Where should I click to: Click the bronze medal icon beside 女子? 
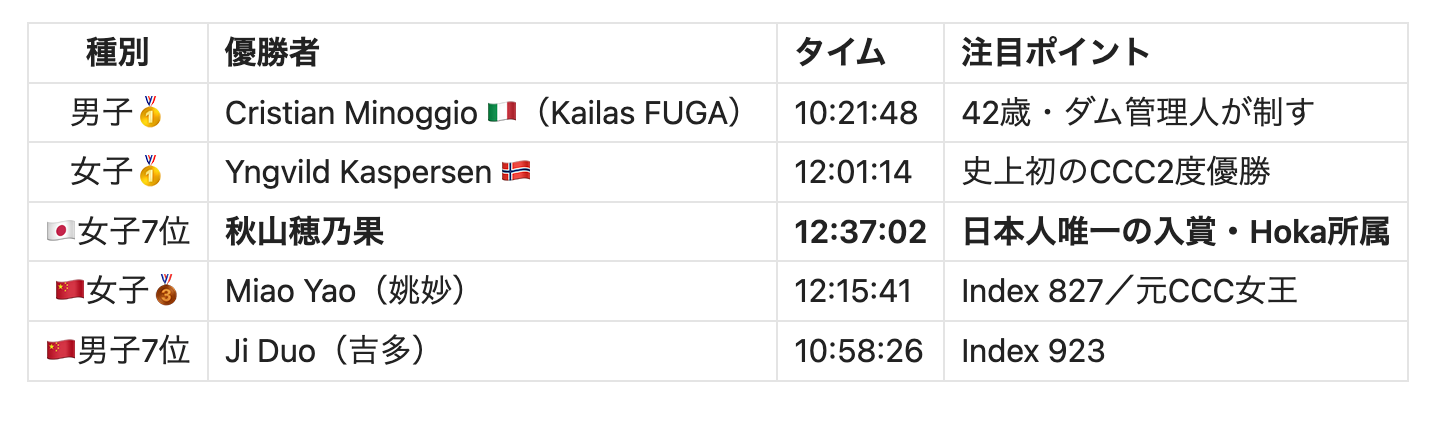[x=166, y=291]
